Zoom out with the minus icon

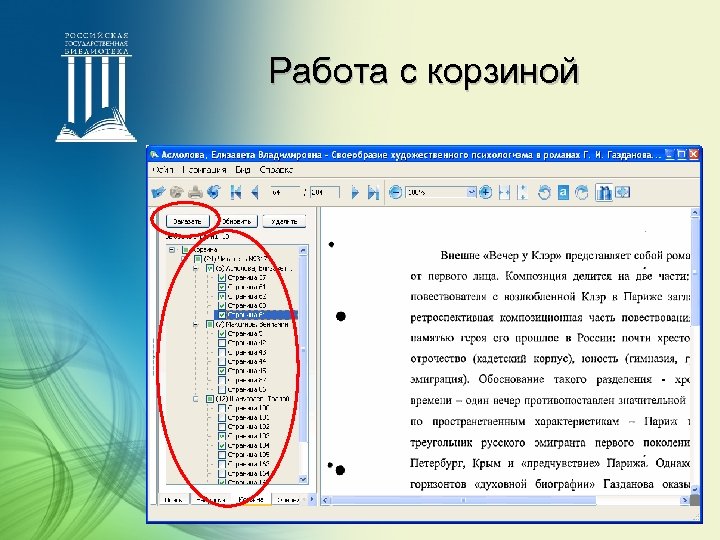point(395,192)
